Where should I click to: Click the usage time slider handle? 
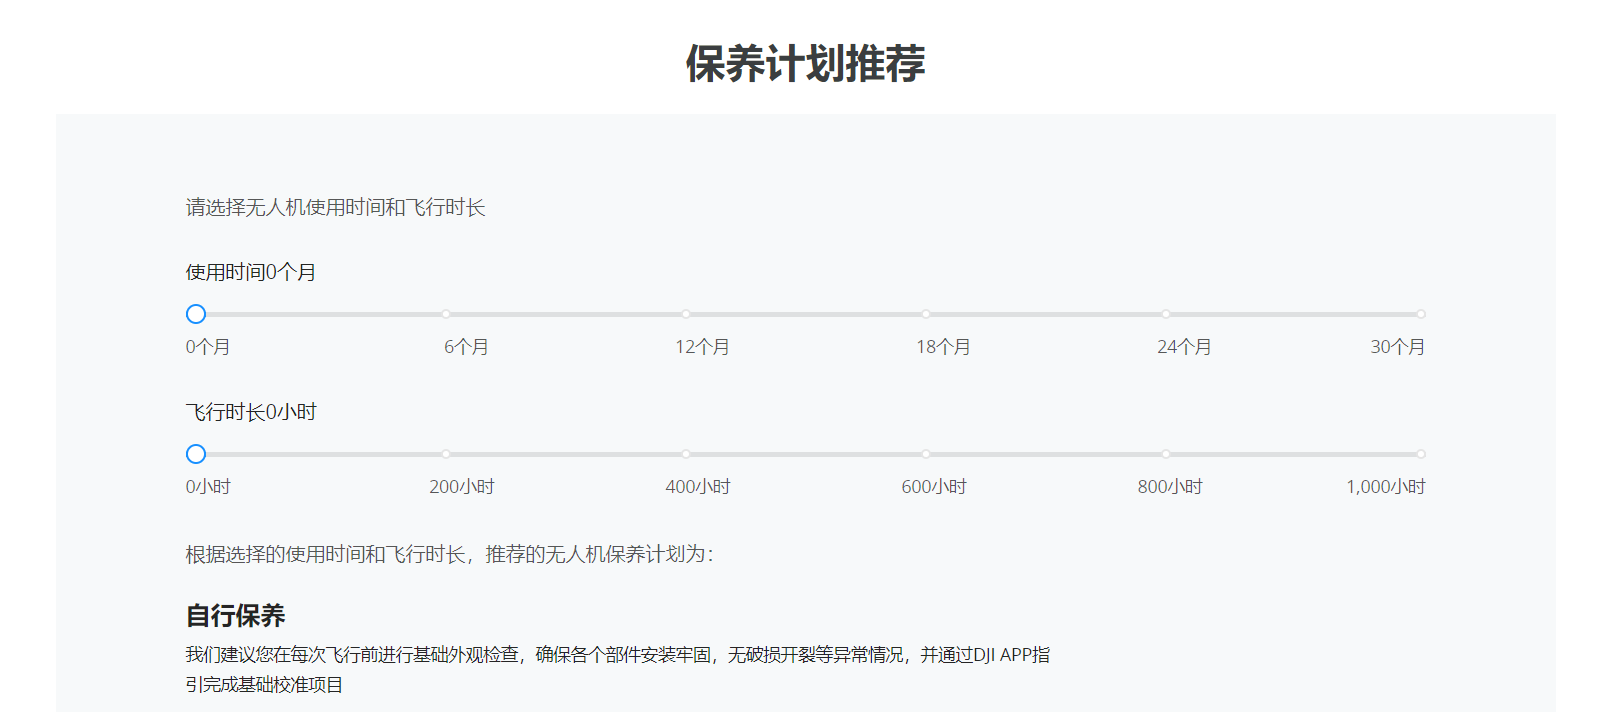tap(196, 314)
